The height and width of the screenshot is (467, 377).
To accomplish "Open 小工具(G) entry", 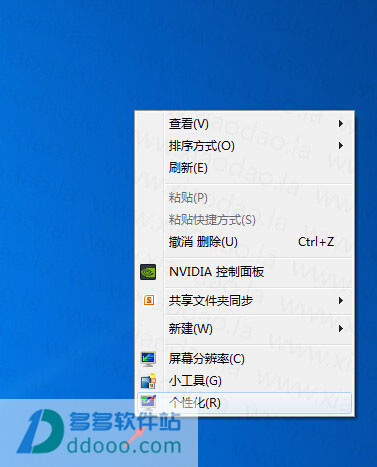I will coord(244,381).
